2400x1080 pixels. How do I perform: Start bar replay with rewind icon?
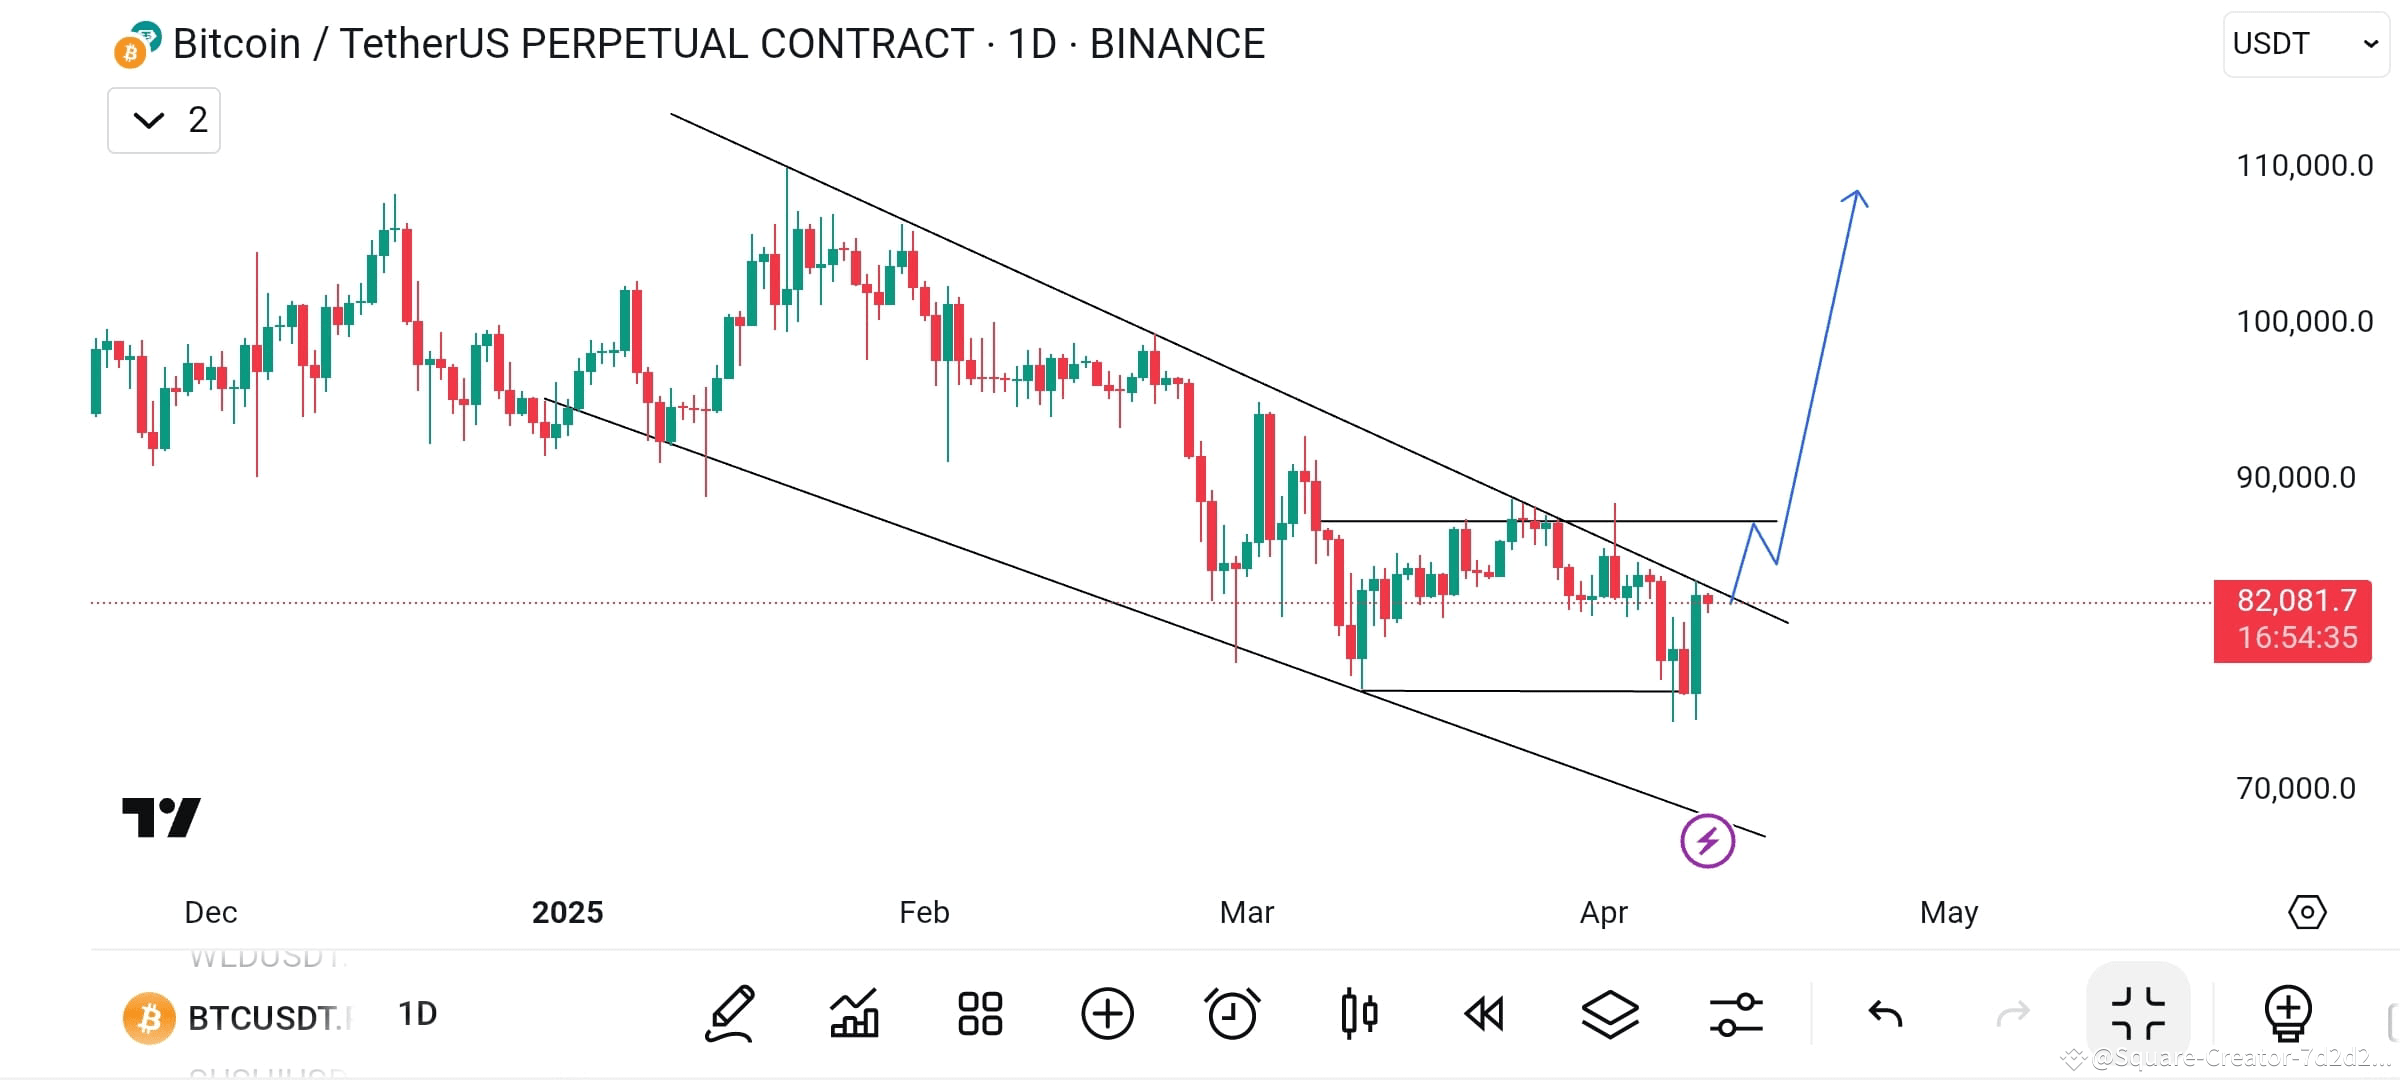click(x=1484, y=1014)
